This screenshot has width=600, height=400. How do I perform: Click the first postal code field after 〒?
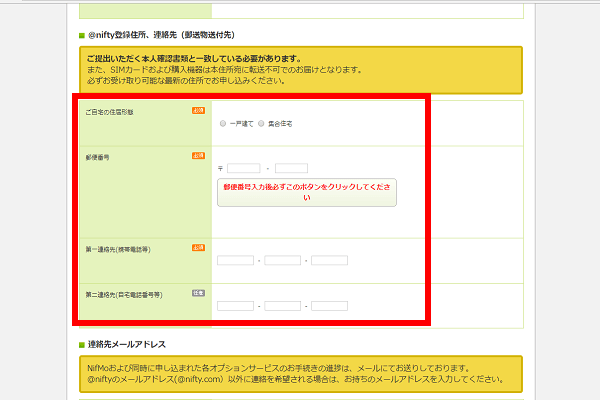[x=244, y=168]
